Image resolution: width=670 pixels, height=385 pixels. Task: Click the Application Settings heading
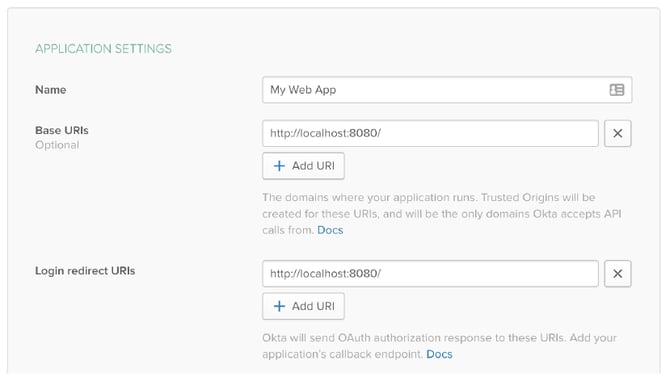click(x=103, y=49)
